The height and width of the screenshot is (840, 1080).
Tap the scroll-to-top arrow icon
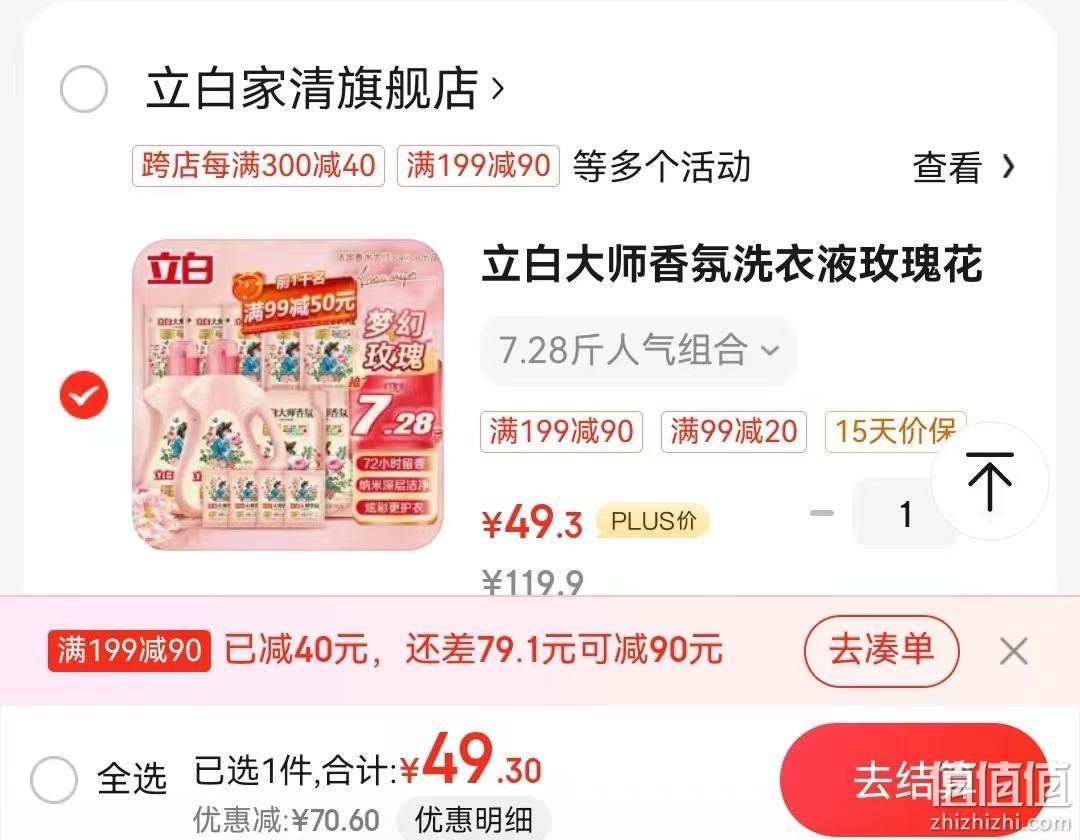[990, 481]
